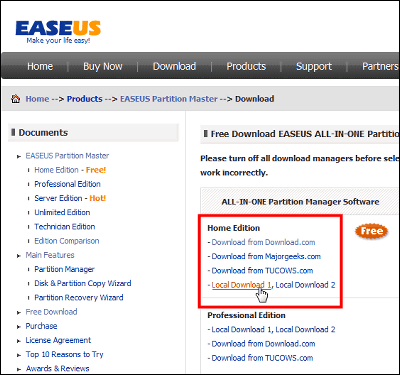400x375 pixels.
Task: Click Download from Majorgeeks.com link
Action: point(266,257)
